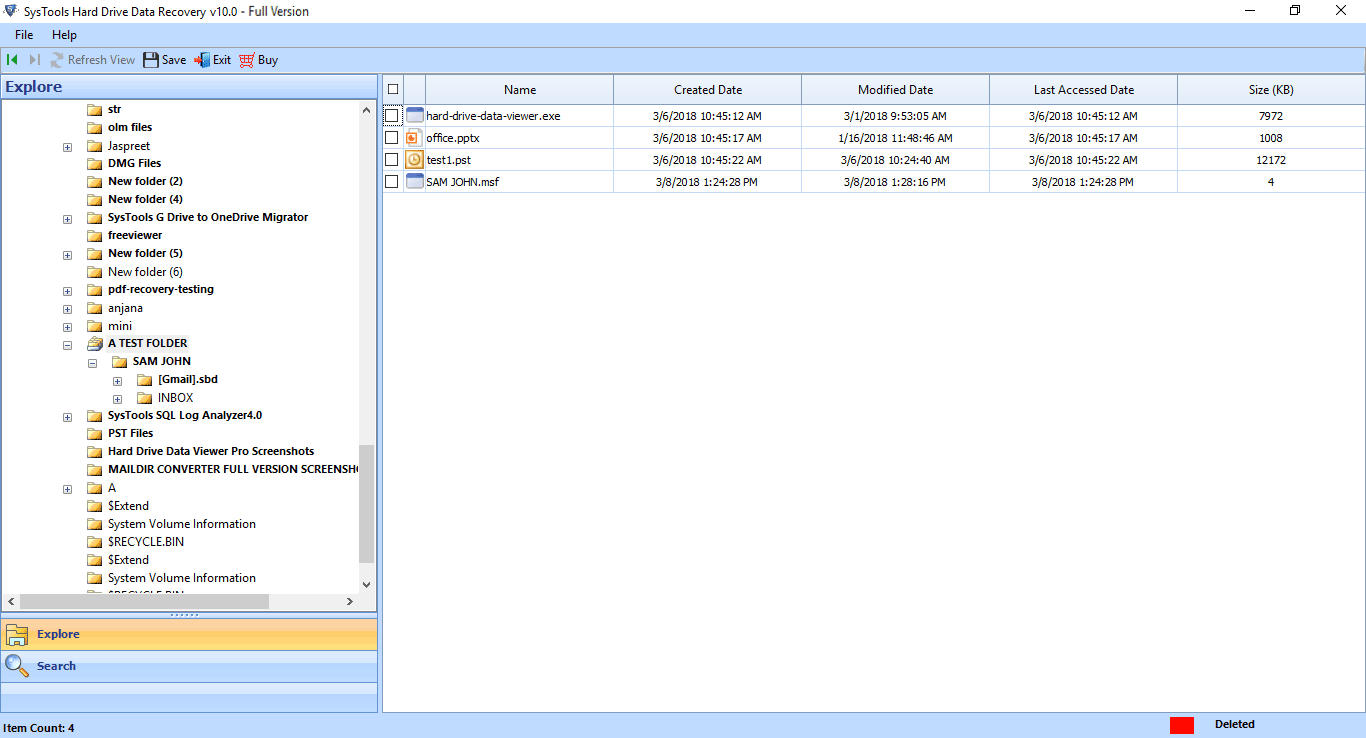Click the Search magnifier icon
The width and height of the screenshot is (1366, 738).
point(17,666)
